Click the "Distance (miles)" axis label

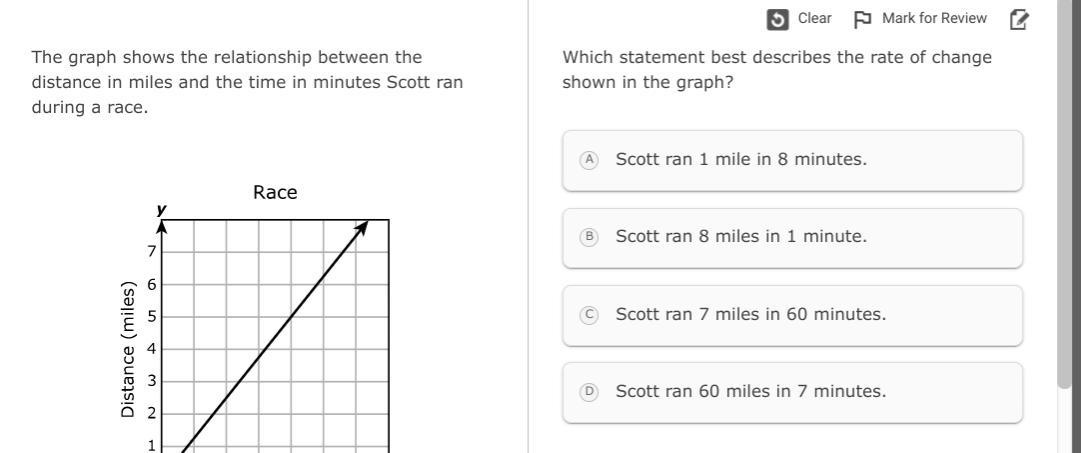point(128,350)
